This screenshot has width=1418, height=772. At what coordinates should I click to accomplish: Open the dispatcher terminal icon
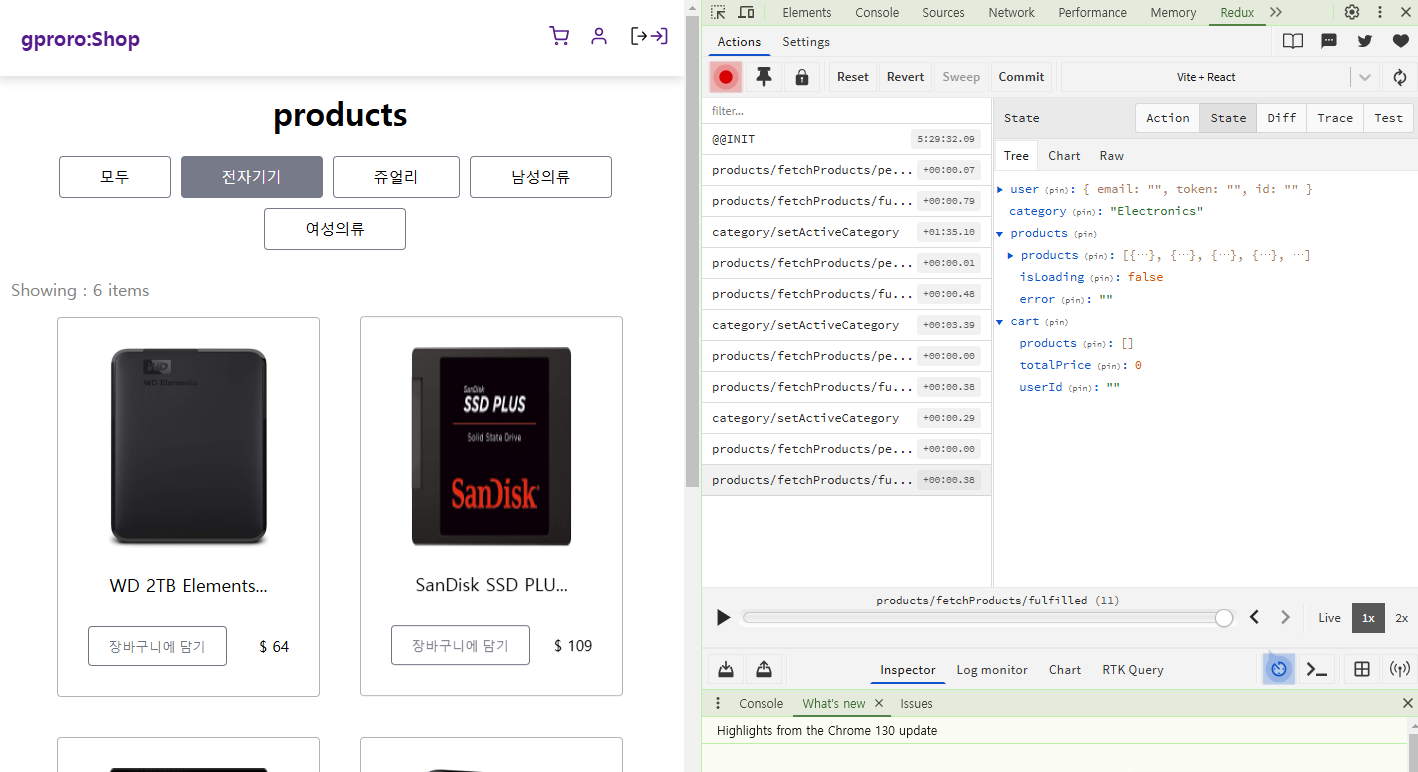pyautogui.click(x=1317, y=669)
